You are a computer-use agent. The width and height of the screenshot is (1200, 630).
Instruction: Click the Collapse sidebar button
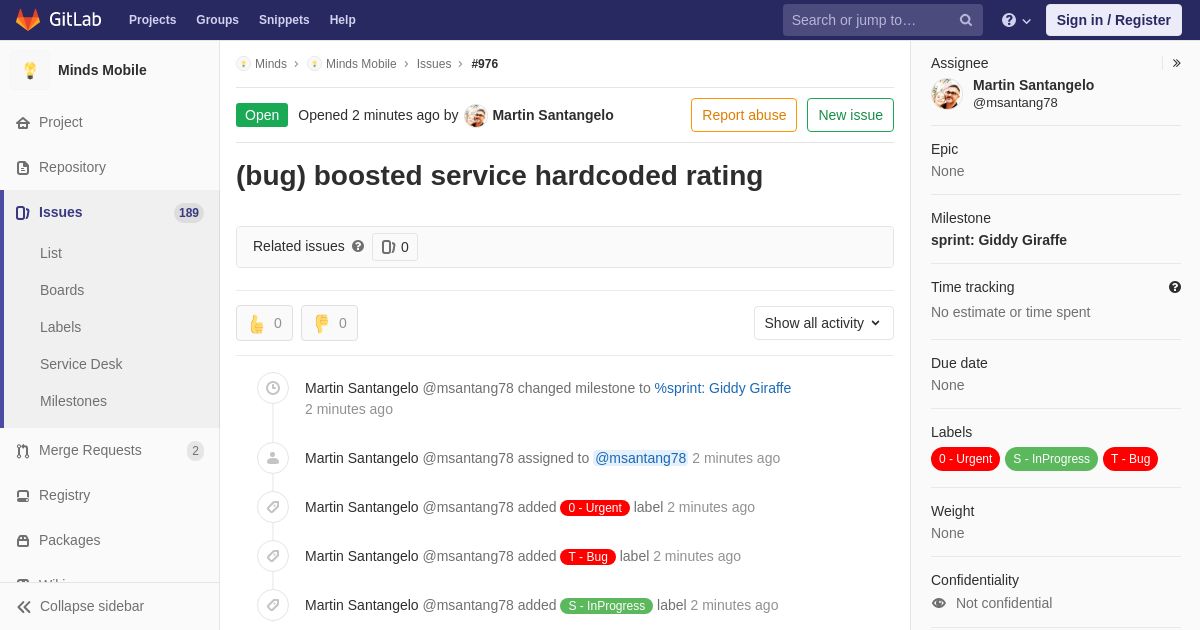pos(110,606)
